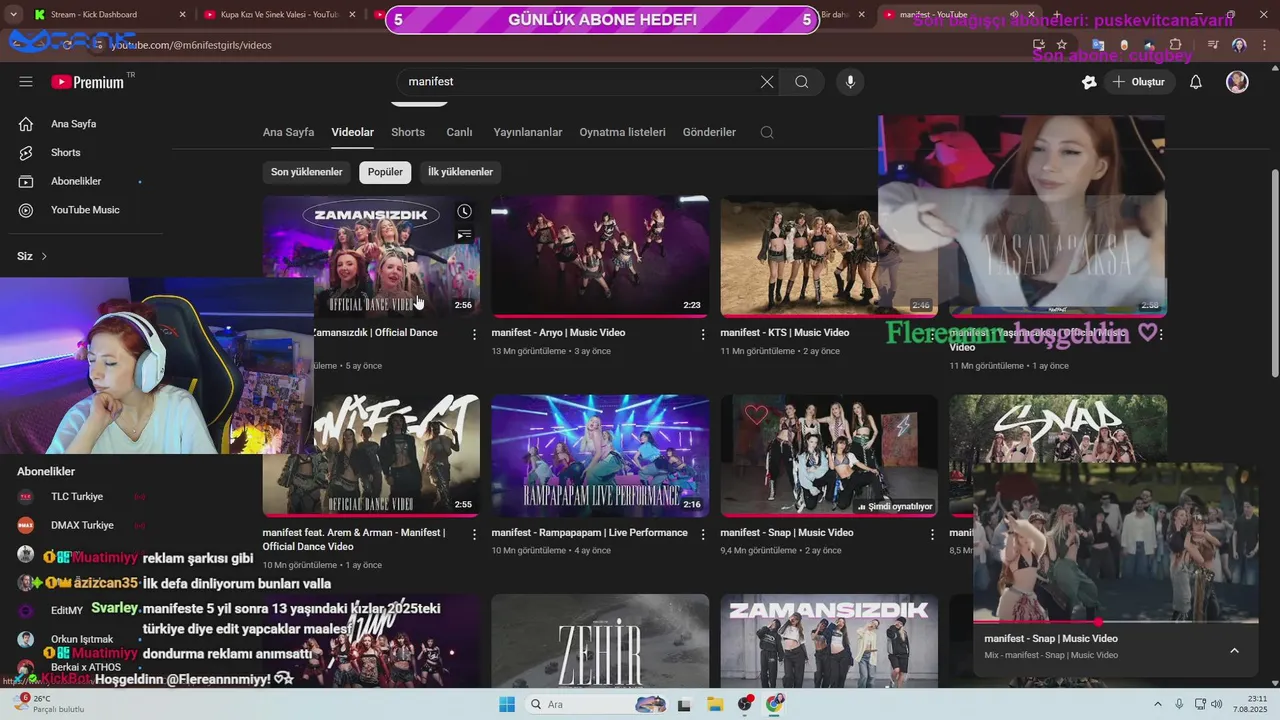
Task: Open Orkun Işıtmak subscription channel
Action: coord(82,639)
